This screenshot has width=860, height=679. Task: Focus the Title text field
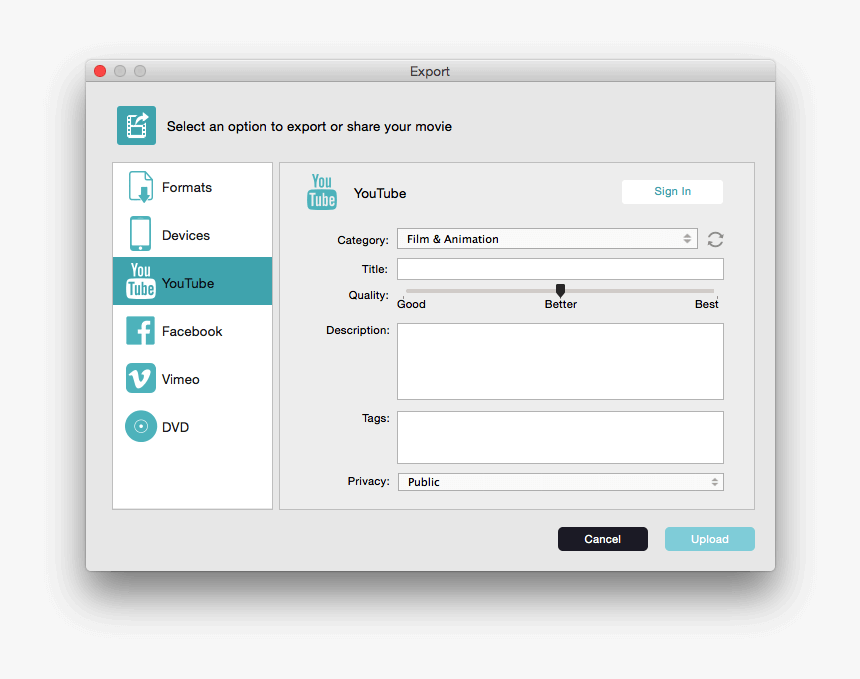(560, 269)
